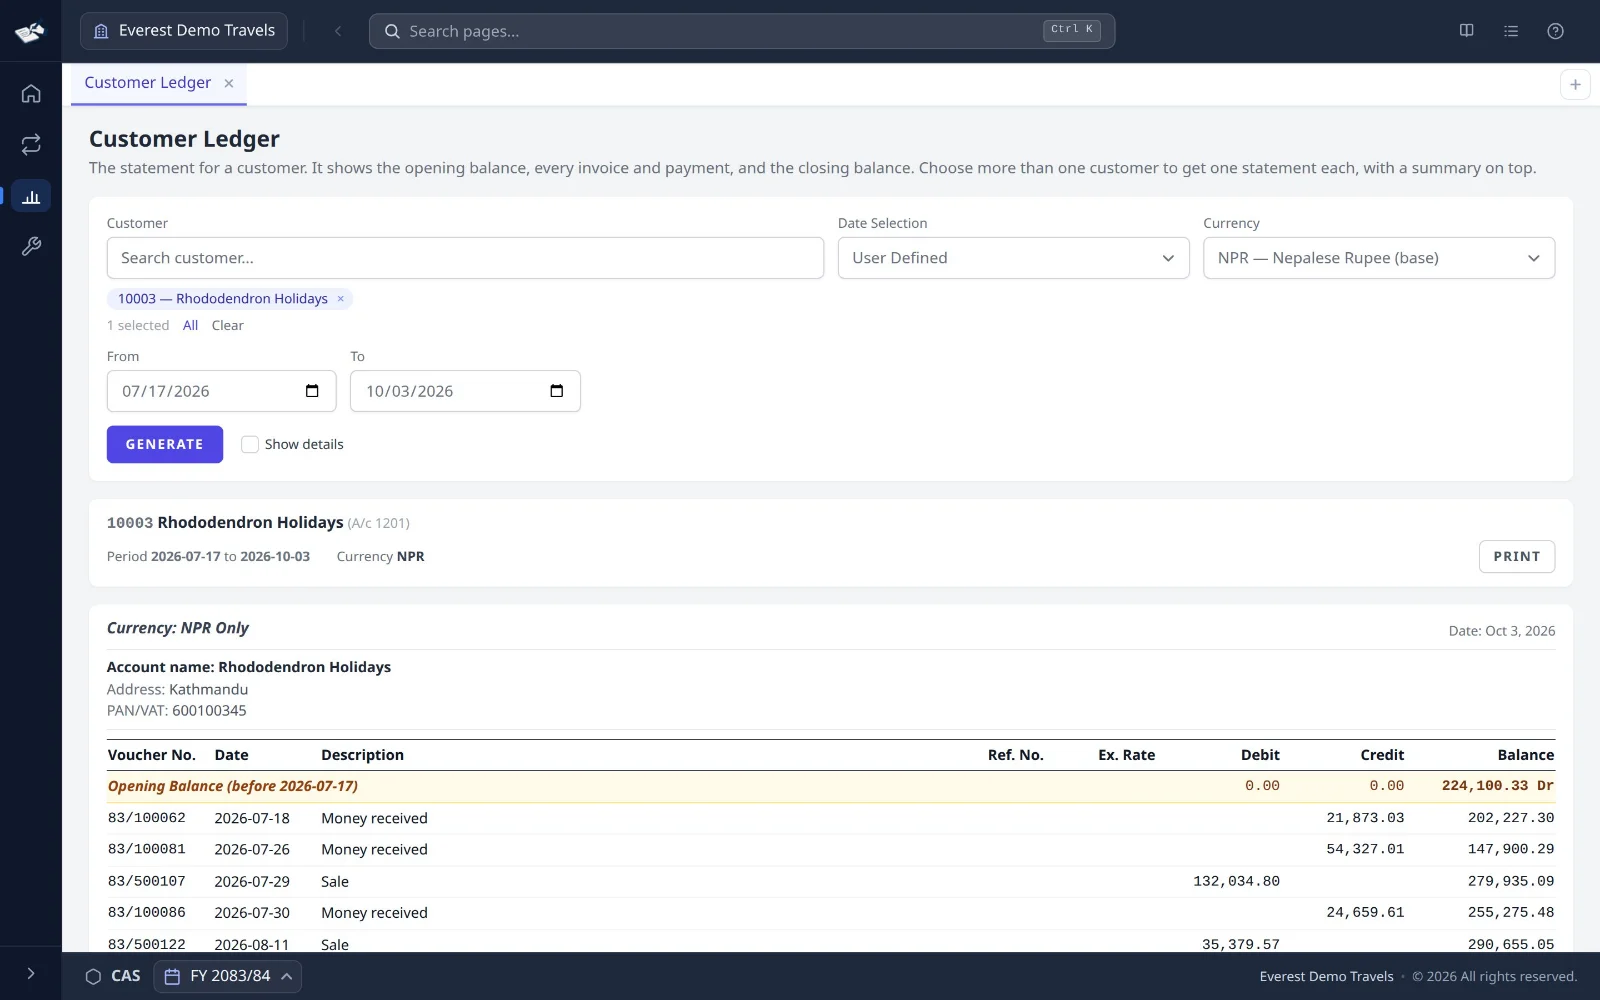Click the Ex. Rate column header
Image resolution: width=1600 pixels, height=1000 pixels.
1126,755
